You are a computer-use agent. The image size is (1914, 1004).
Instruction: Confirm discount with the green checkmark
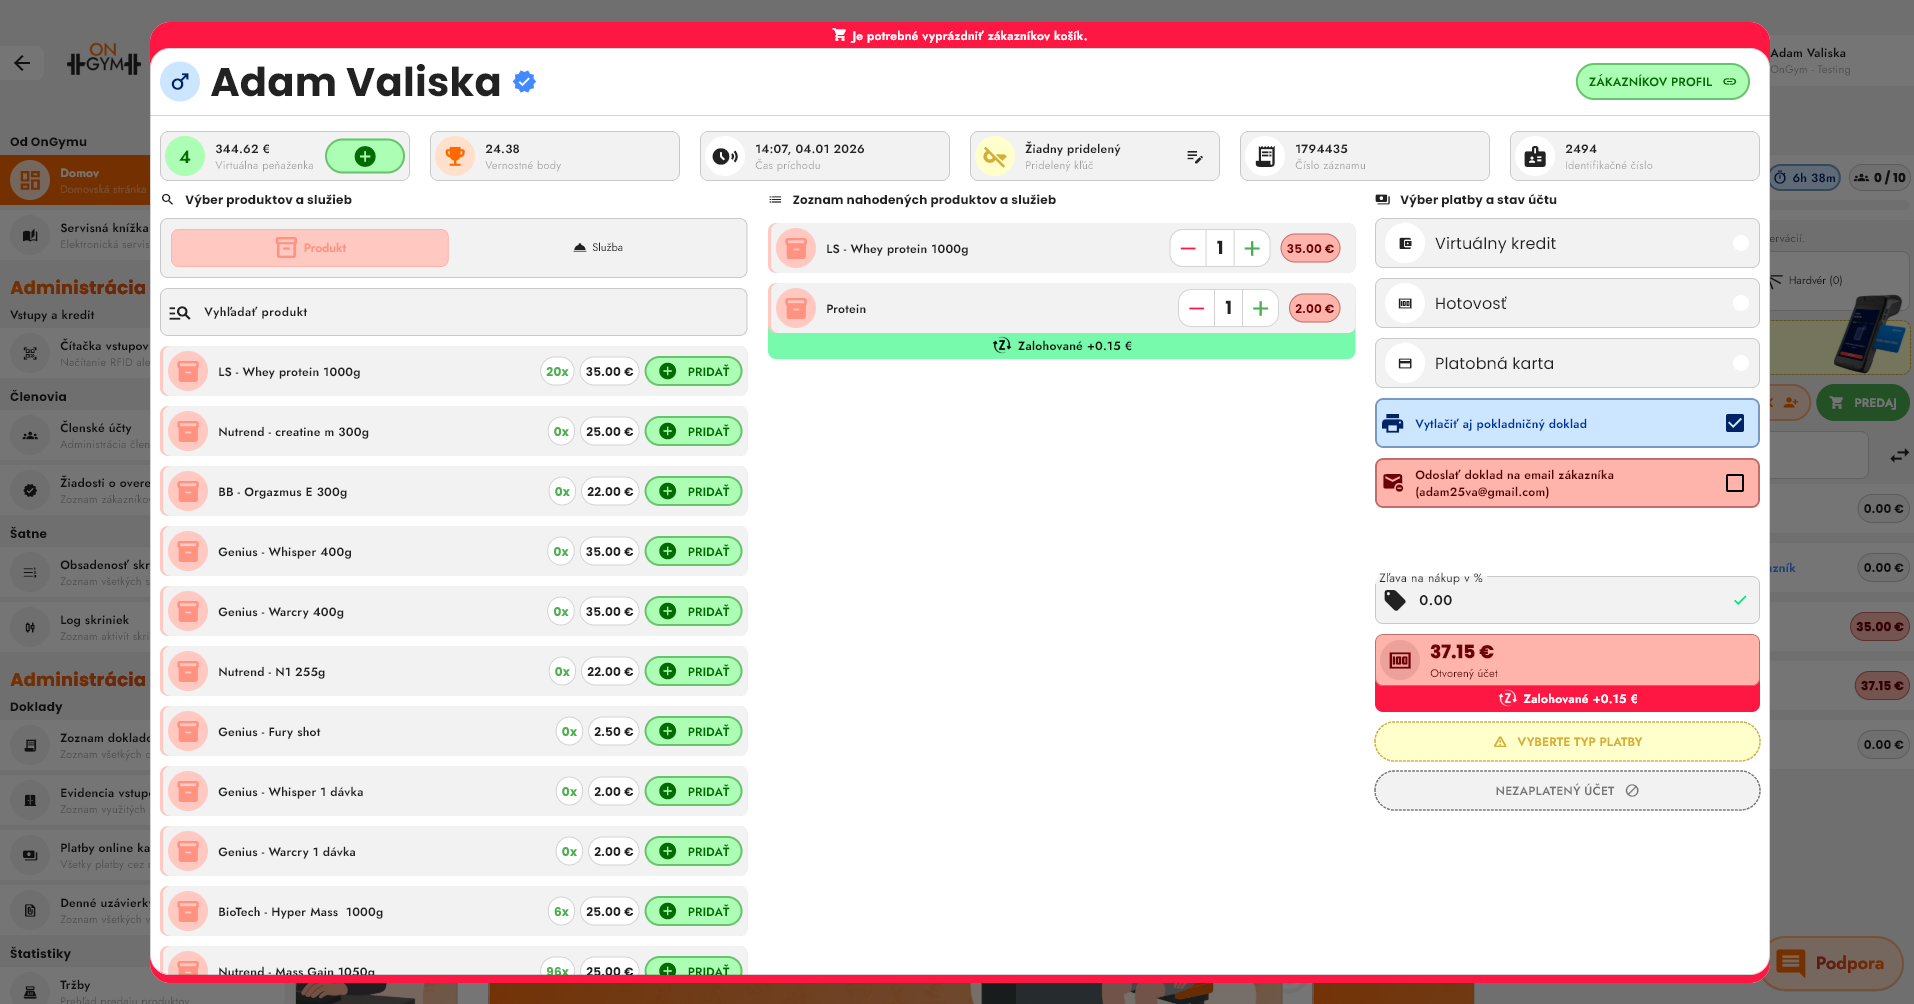click(1740, 600)
